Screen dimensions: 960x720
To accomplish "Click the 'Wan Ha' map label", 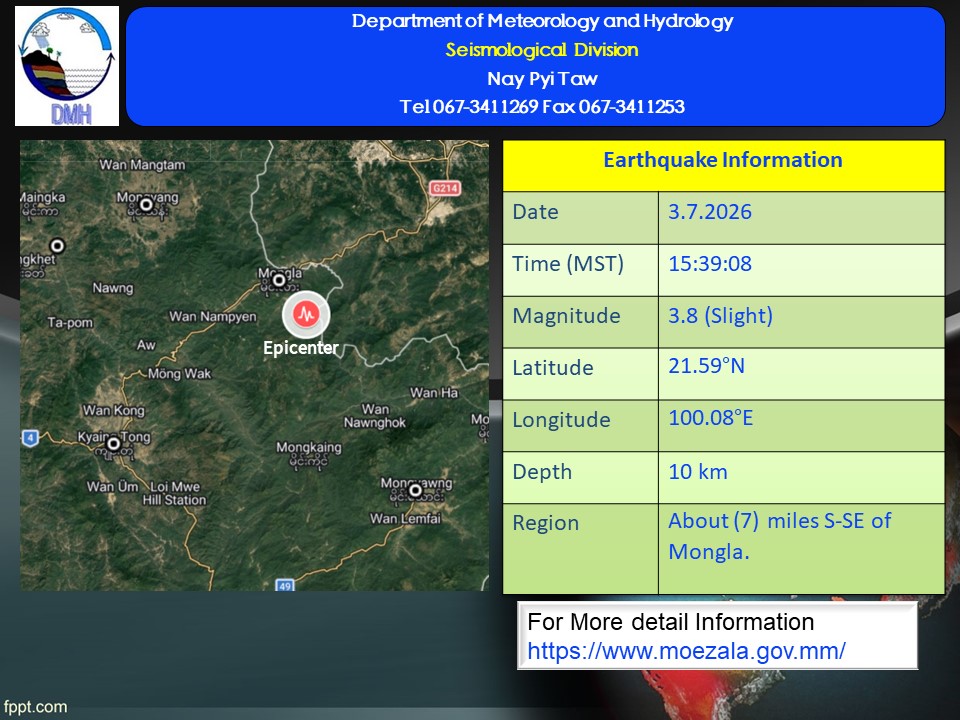I will click(434, 392).
